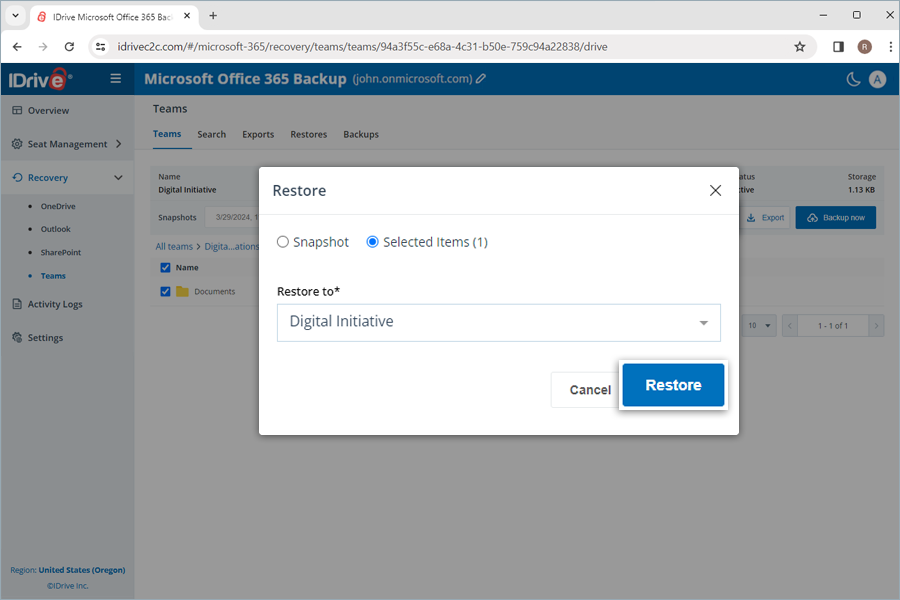Image resolution: width=900 pixels, height=600 pixels.
Task: Edit account name with pencil icon
Action: tap(481, 79)
